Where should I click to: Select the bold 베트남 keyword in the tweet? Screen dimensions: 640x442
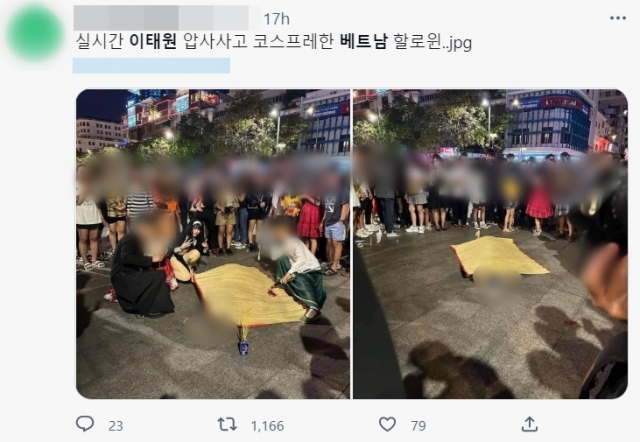(363, 42)
